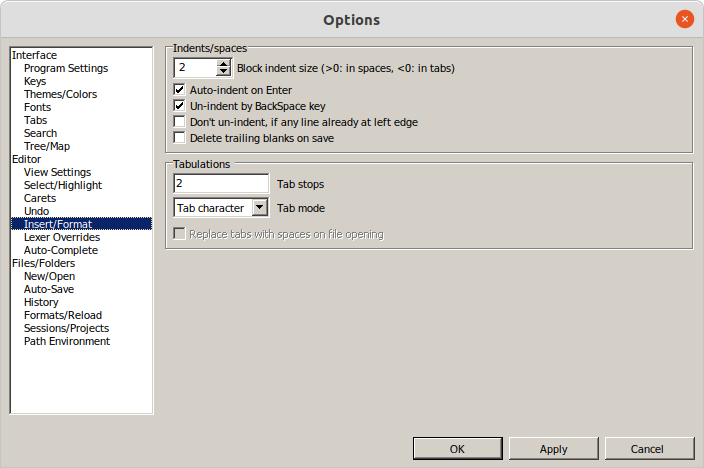The width and height of the screenshot is (704, 468).
Task: Select Tree/Map options
Action: 47,146
